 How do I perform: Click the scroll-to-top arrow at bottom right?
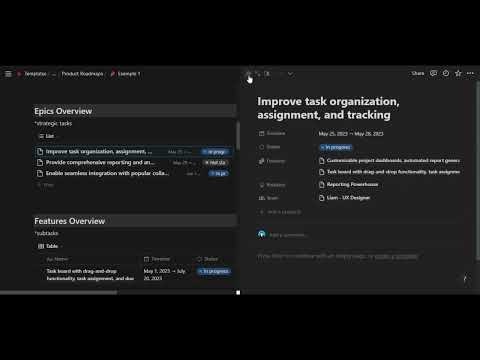[465, 279]
